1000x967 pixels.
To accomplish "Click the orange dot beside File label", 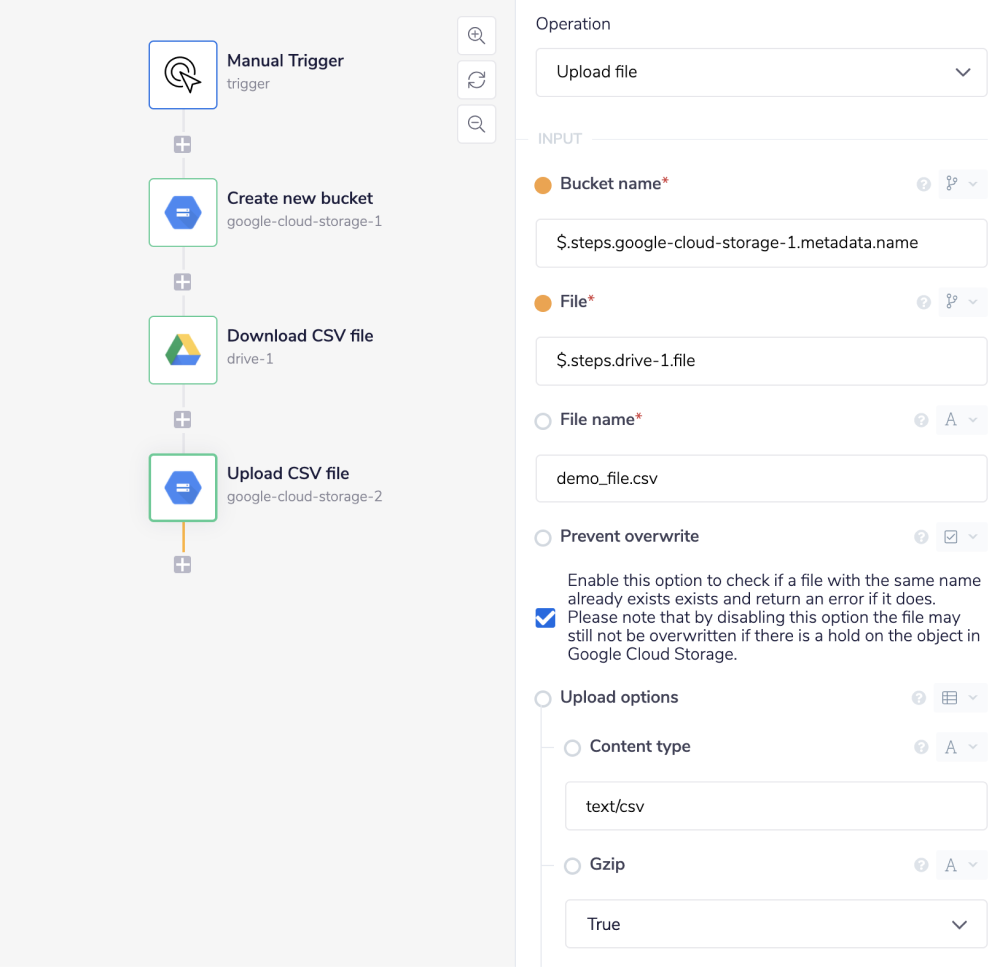I will pyautogui.click(x=543, y=303).
